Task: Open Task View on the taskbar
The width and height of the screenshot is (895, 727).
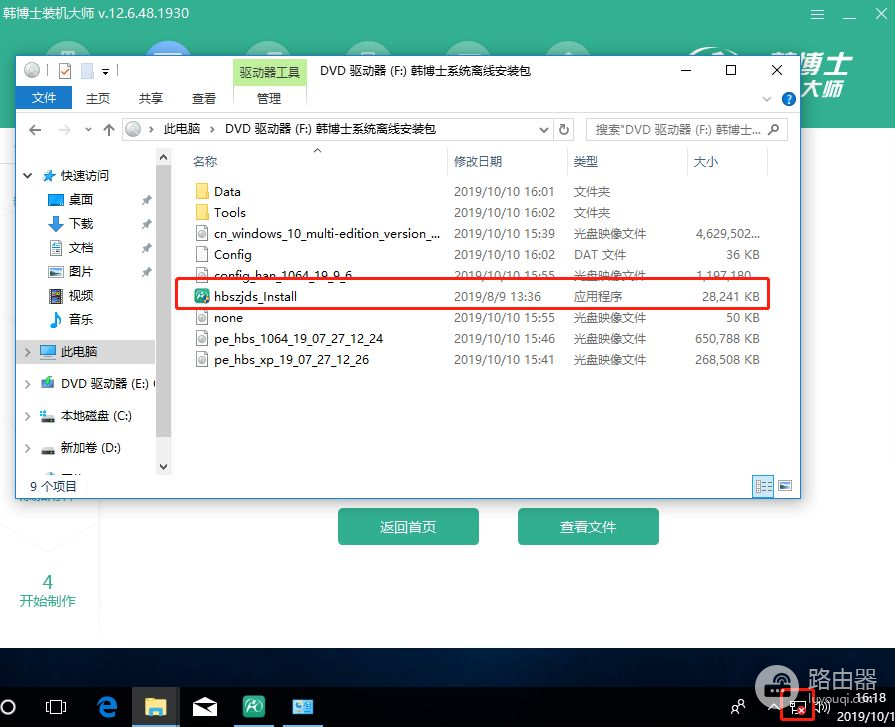Action: [57, 707]
